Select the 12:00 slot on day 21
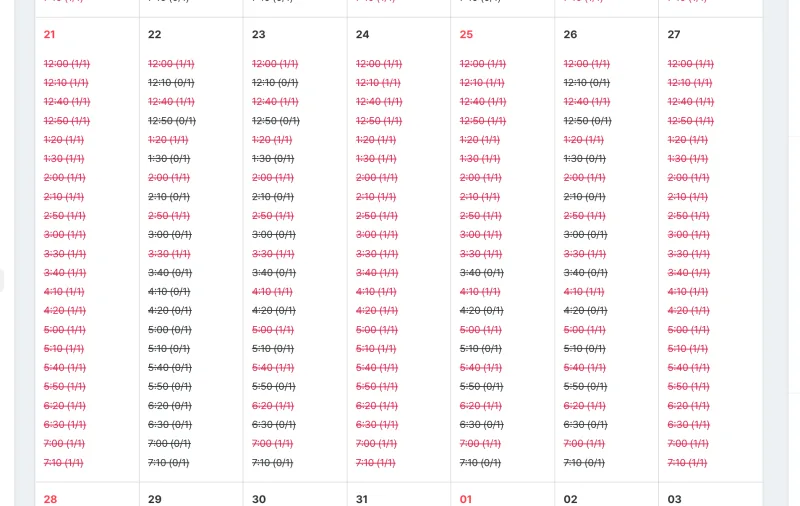 (x=67, y=64)
